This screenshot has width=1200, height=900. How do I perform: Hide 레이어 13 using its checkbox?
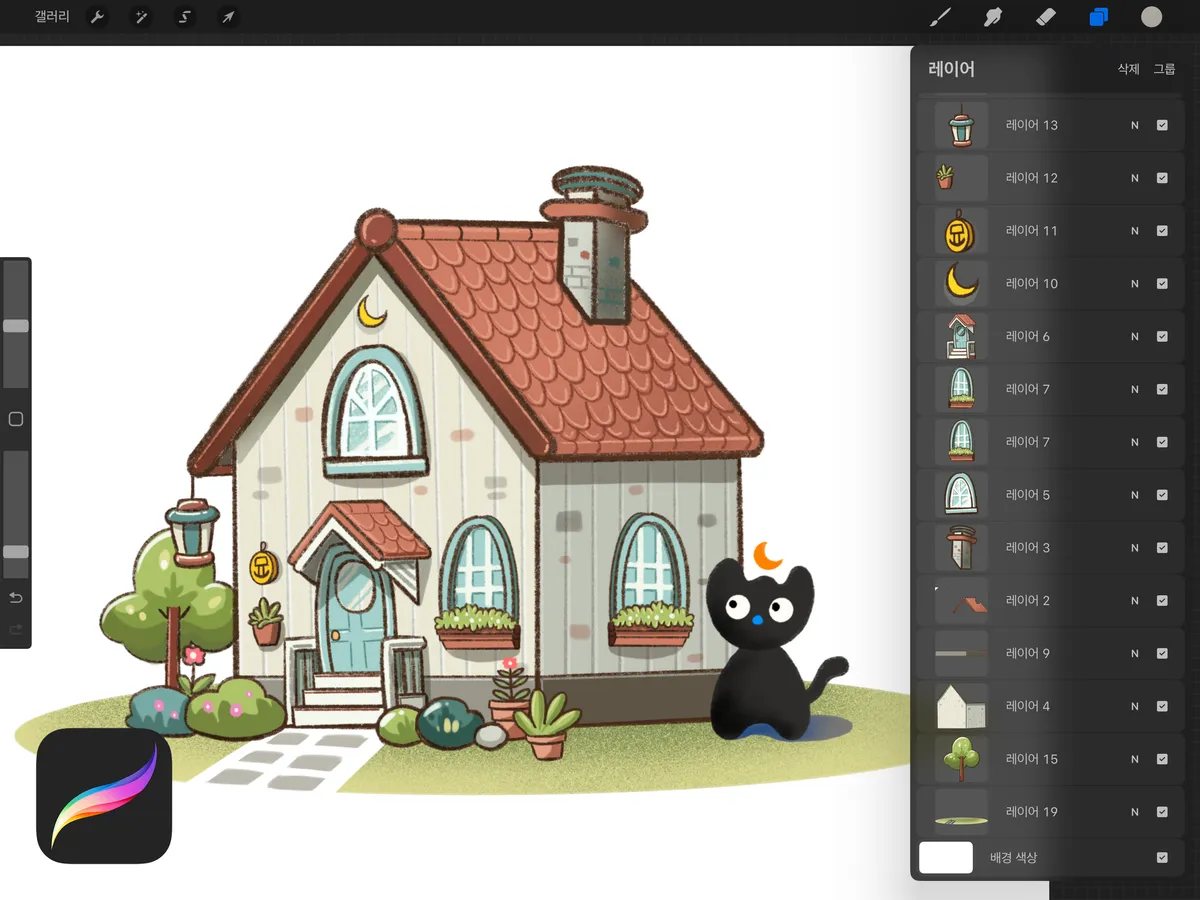[x=1162, y=125]
